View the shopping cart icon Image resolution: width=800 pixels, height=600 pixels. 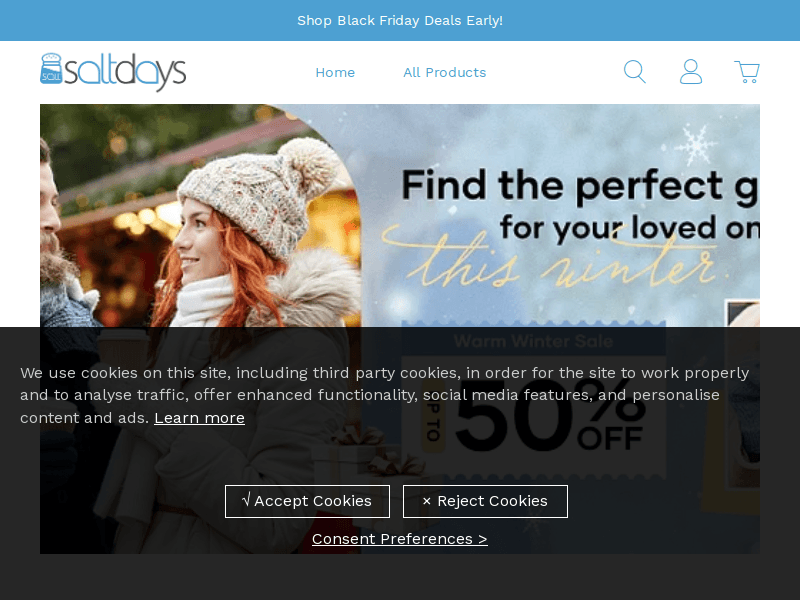tap(747, 72)
